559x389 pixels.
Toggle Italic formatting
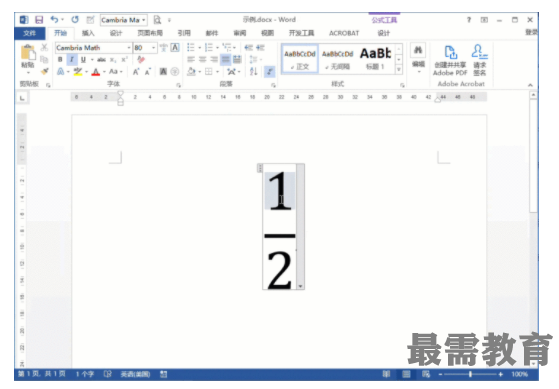tap(72, 60)
